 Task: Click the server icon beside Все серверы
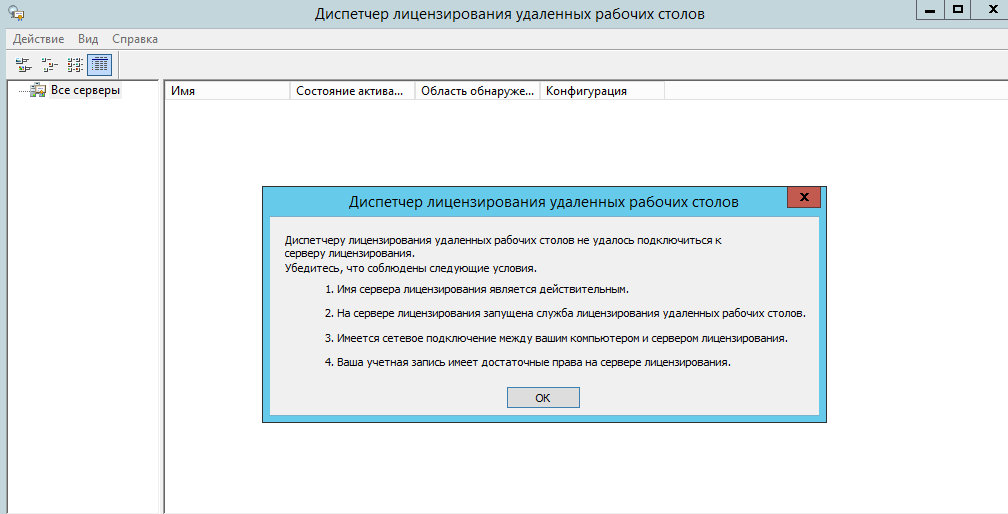point(38,91)
